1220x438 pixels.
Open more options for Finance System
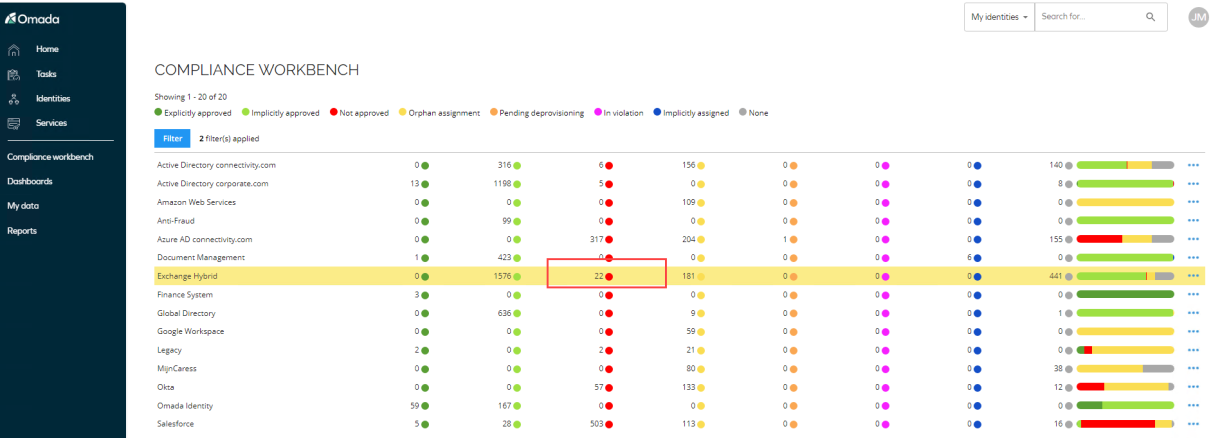tap(1193, 295)
